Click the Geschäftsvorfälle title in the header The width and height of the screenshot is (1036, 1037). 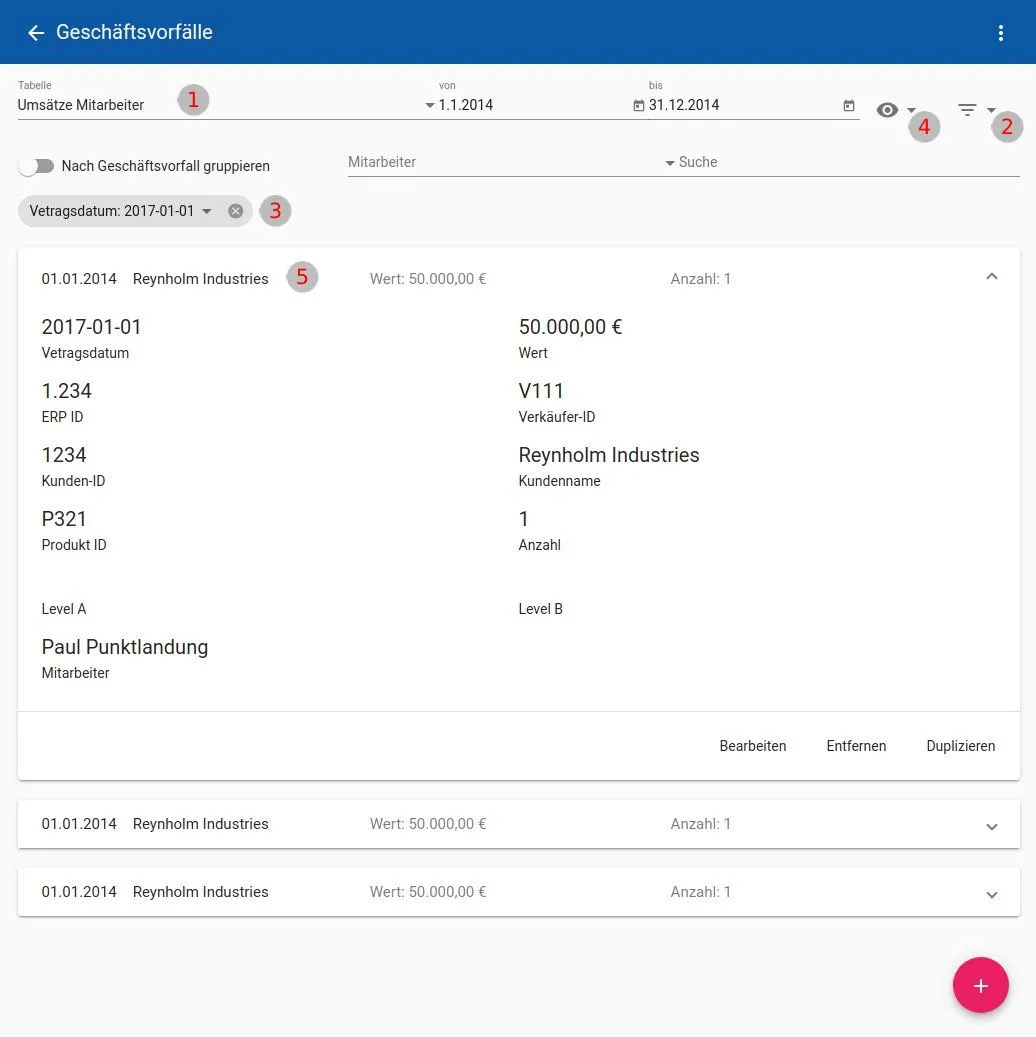[135, 32]
